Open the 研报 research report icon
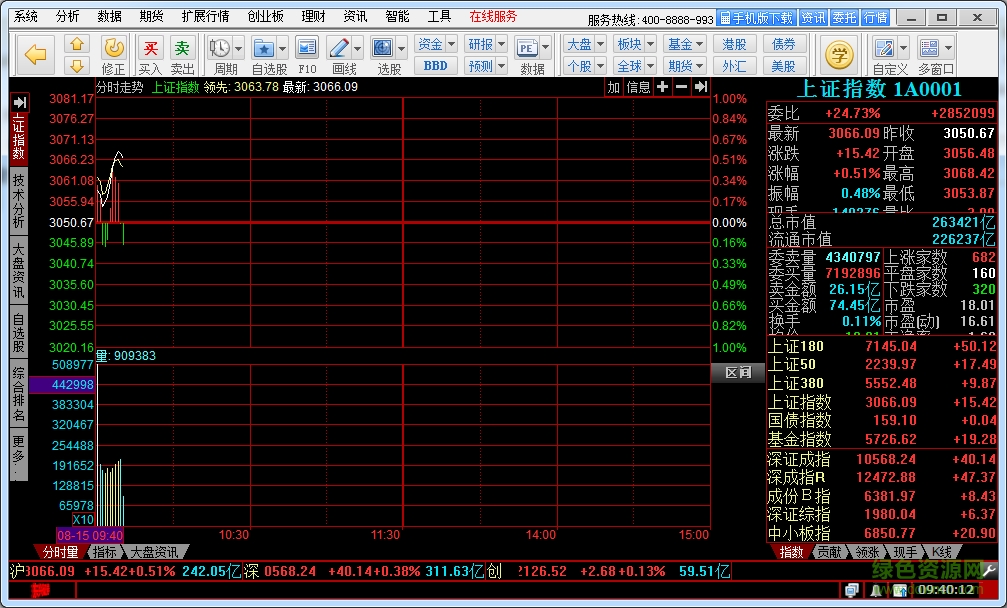 pyautogui.click(x=480, y=43)
